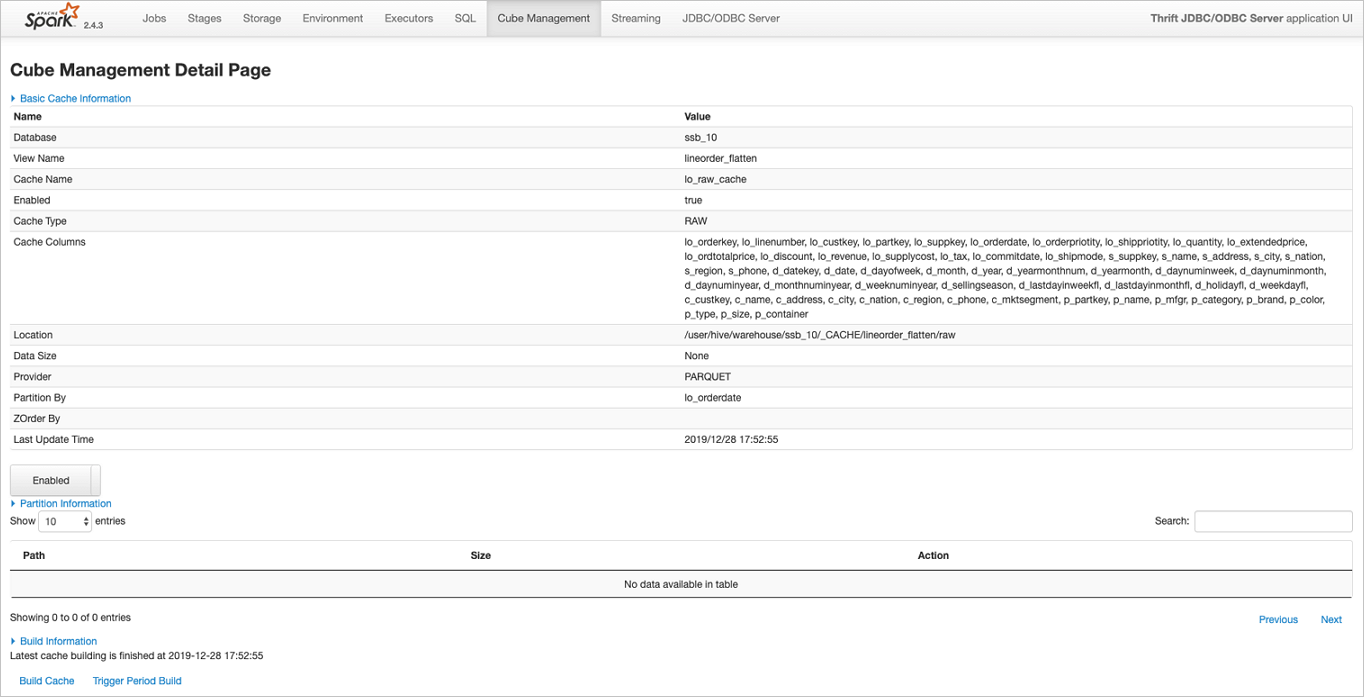
Task: Click Thrift JDBC/ODBC Server application UI label
Action: point(1251,18)
